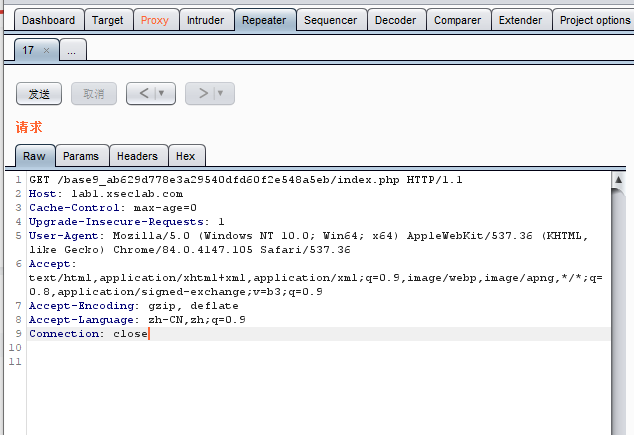The width and height of the screenshot is (634, 435).
Task: Add a new Repeater tab via the ... tab
Action: click(x=72, y=50)
